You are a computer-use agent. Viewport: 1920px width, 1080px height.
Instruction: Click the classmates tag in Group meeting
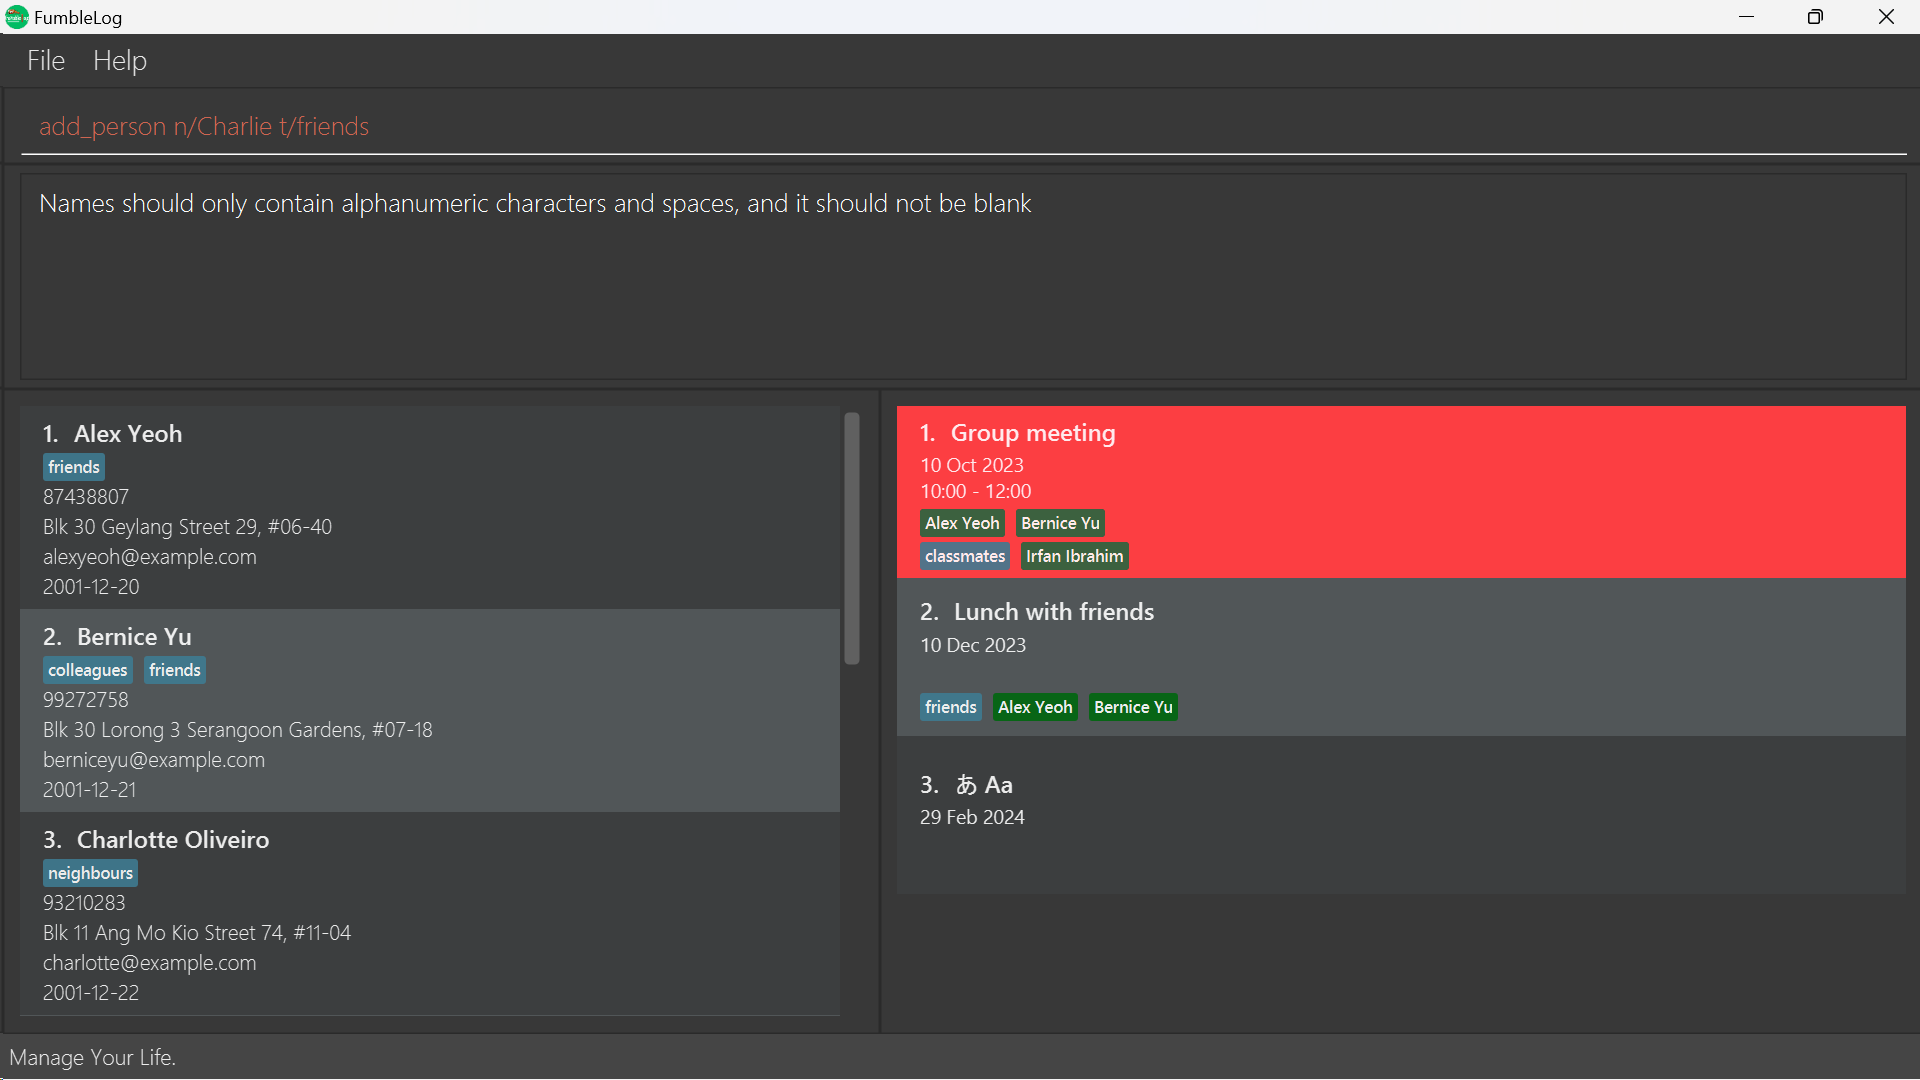tap(965, 556)
